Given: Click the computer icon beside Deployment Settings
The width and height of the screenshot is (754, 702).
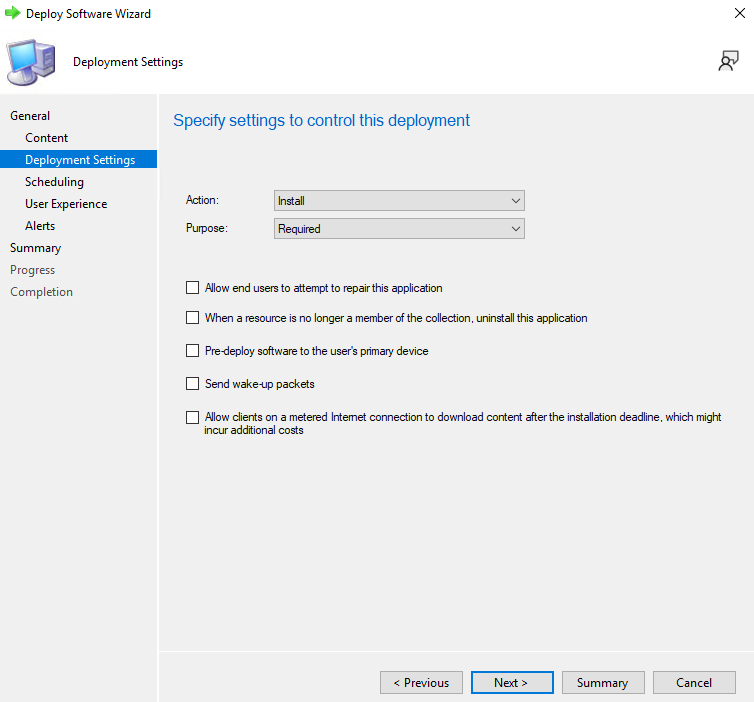Looking at the screenshot, I should (x=32, y=62).
